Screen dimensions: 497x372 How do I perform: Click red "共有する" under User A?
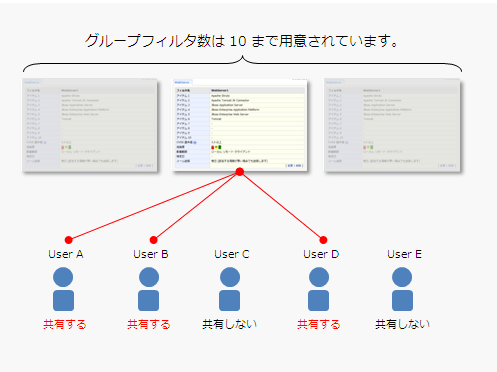pyautogui.click(x=65, y=324)
